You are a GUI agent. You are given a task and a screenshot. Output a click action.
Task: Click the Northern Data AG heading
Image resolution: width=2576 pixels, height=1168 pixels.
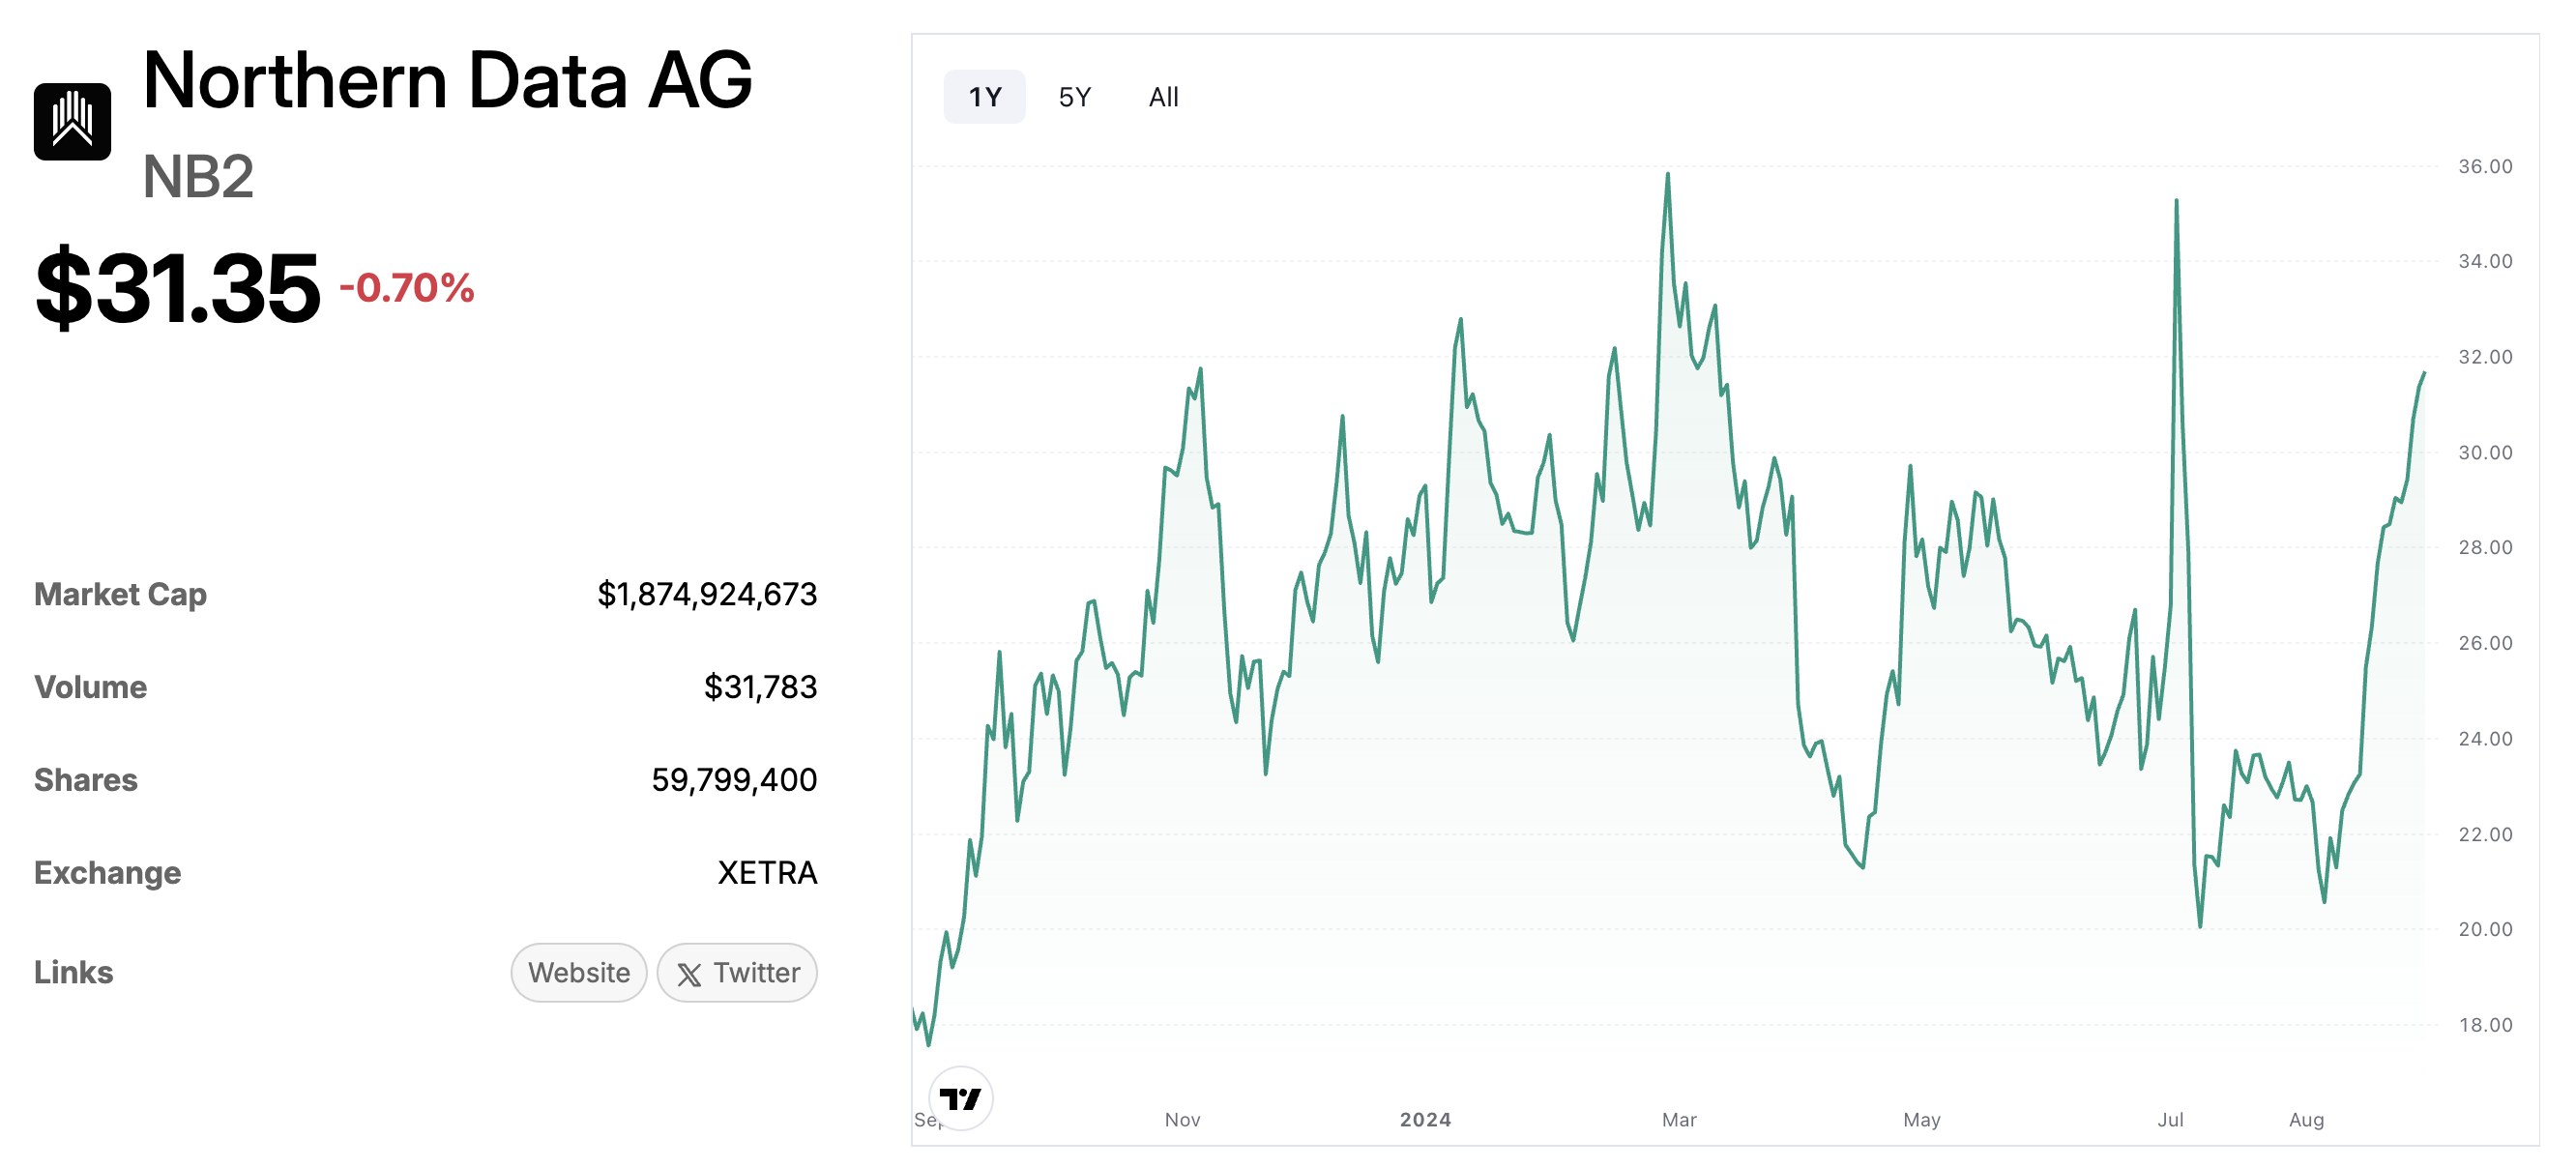point(447,80)
